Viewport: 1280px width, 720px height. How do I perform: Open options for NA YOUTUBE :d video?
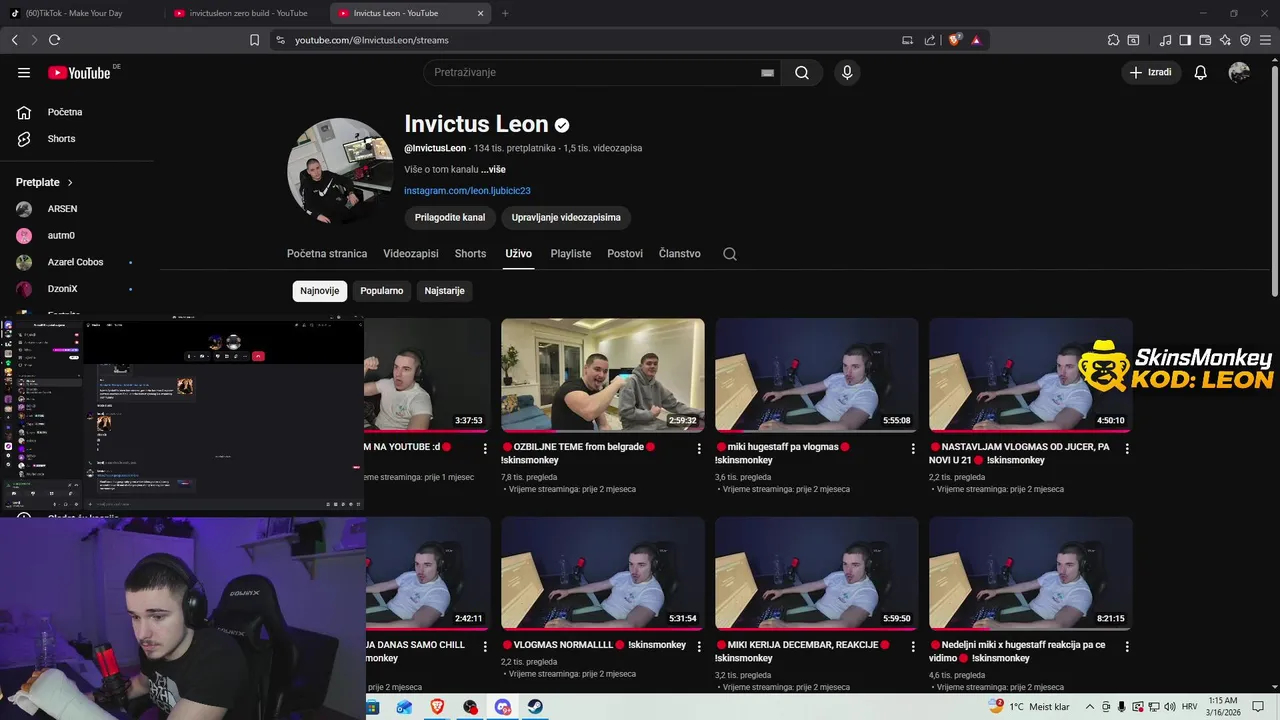[x=485, y=449]
